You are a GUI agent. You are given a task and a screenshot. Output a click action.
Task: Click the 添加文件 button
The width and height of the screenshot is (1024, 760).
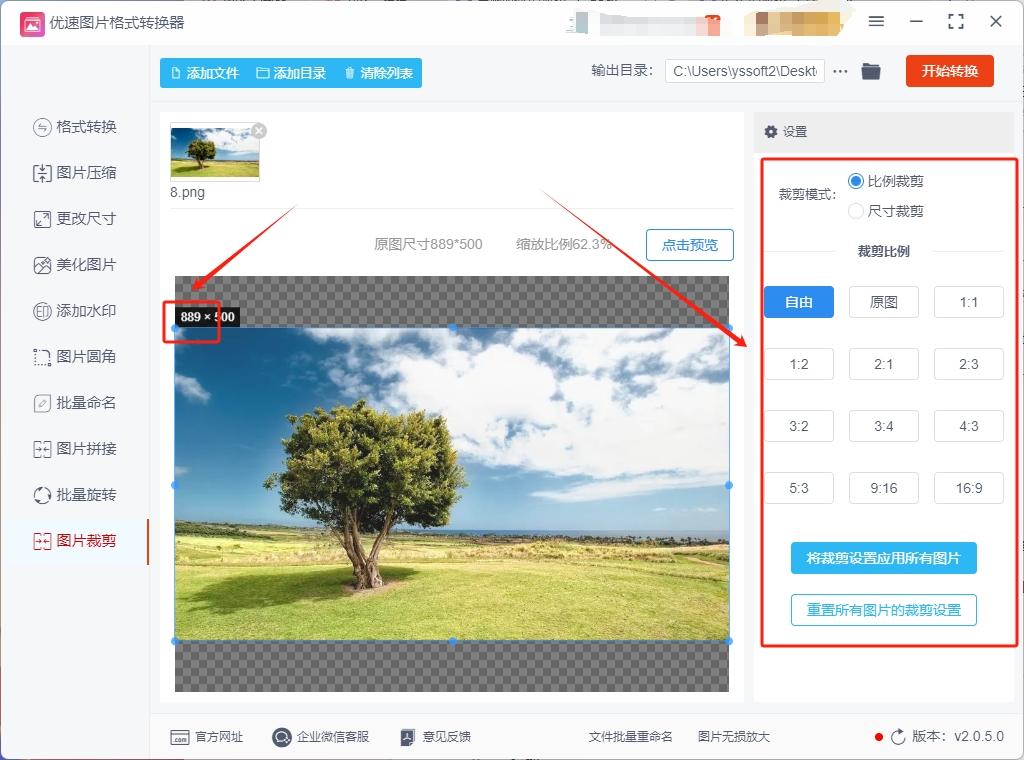pyautogui.click(x=205, y=73)
